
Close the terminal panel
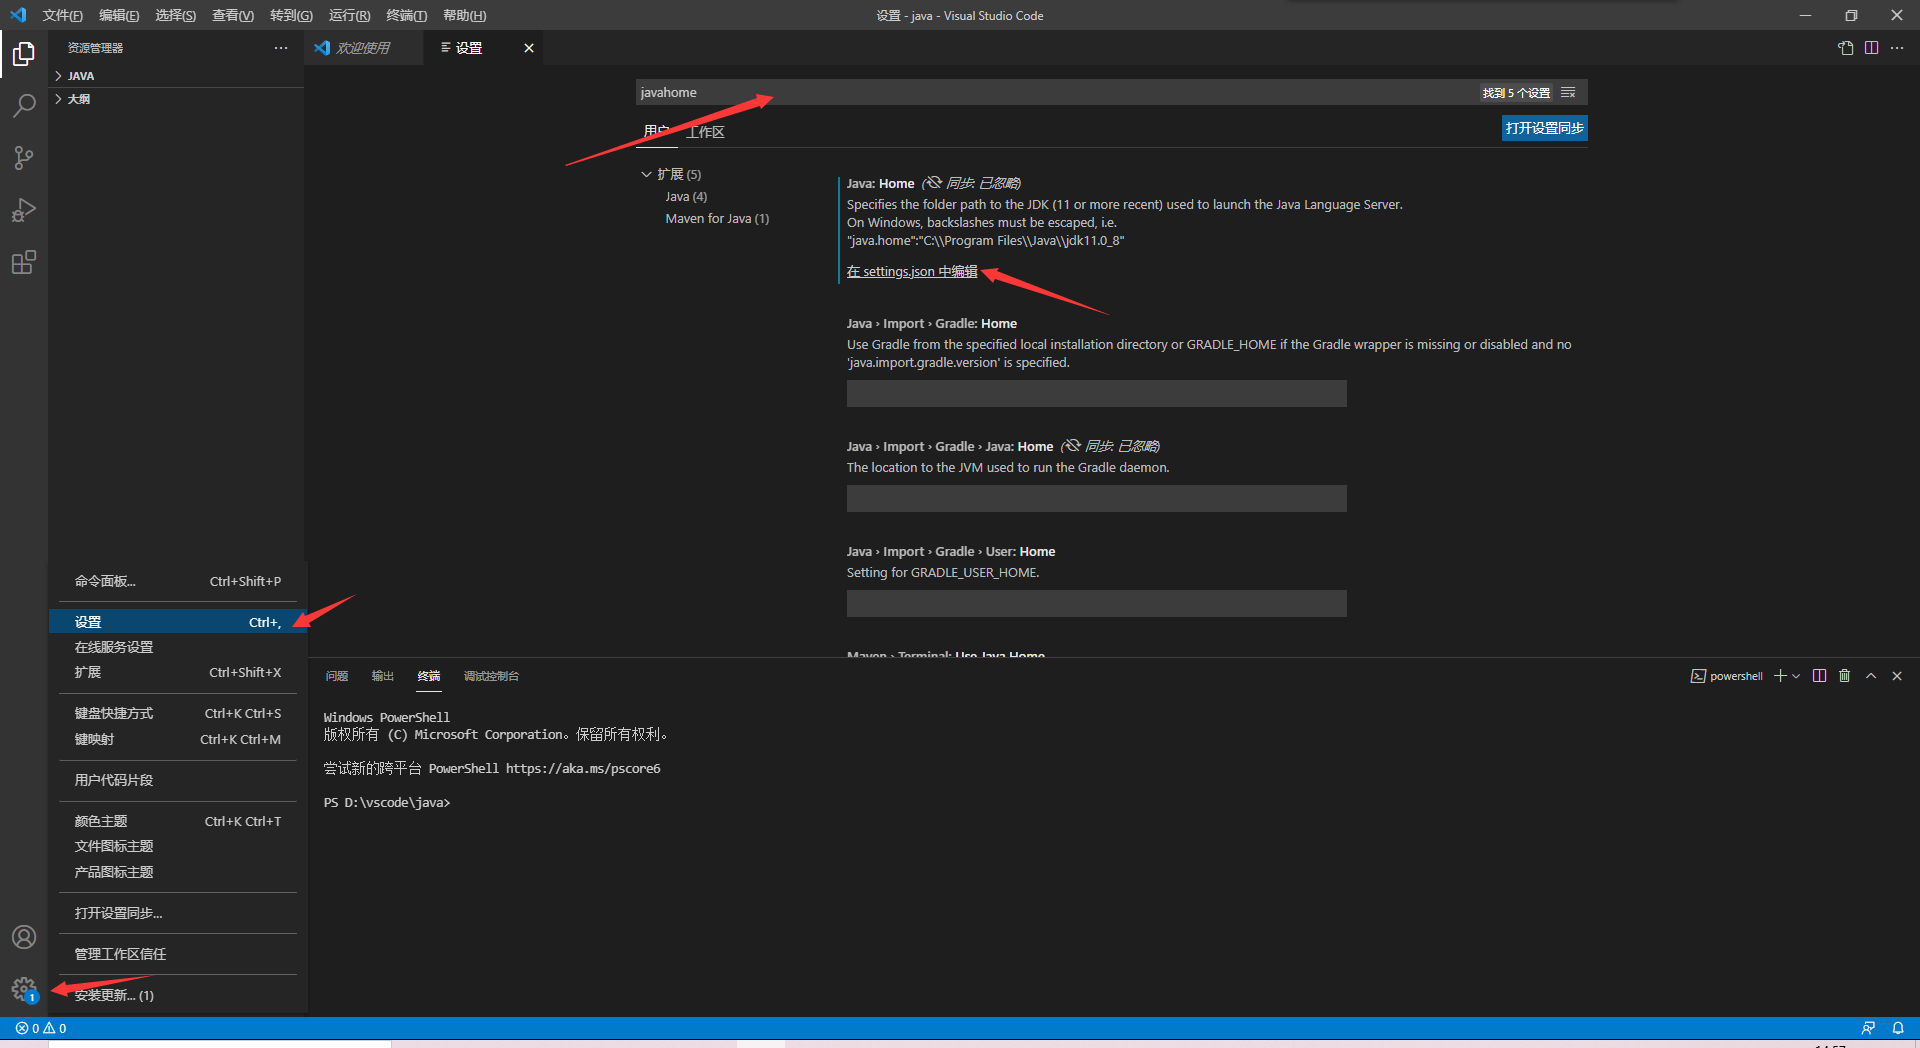[x=1897, y=676]
